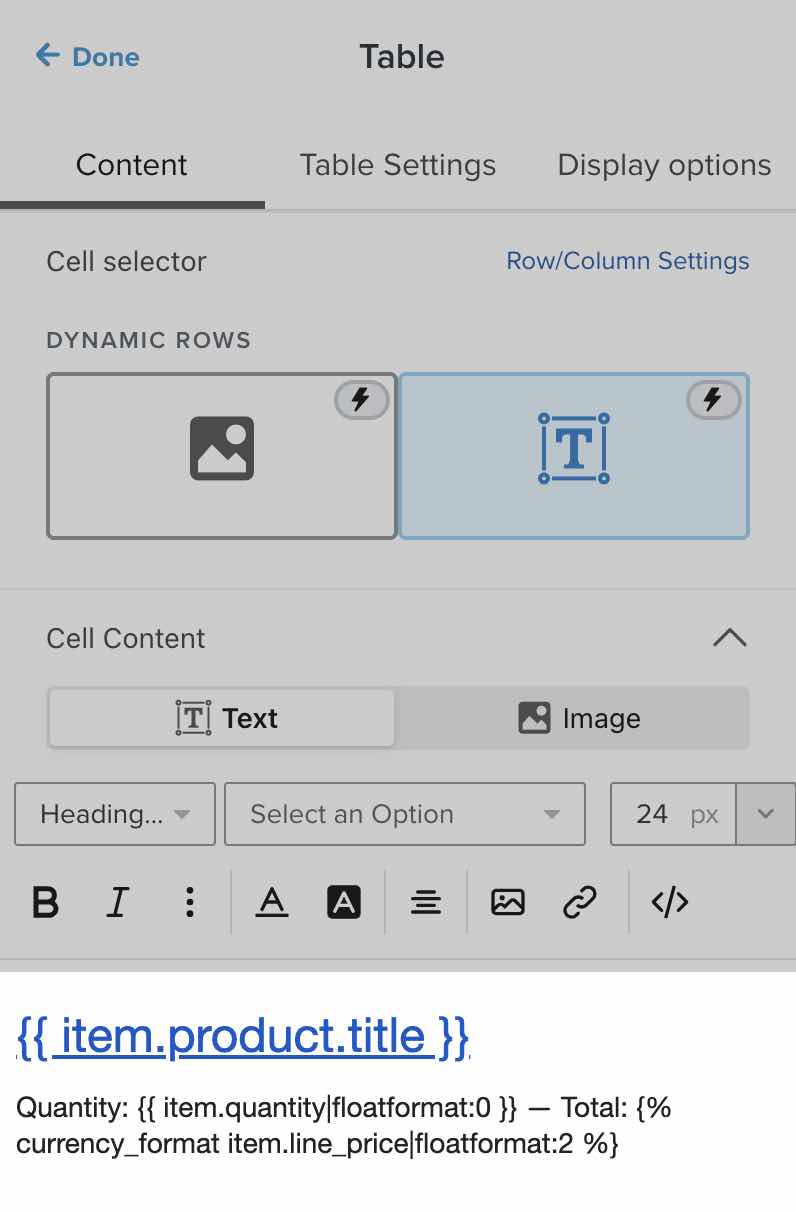This screenshot has height=1212, width=796.
Task: Select the image cell in Dynamic Rows
Action: (222, 456)
